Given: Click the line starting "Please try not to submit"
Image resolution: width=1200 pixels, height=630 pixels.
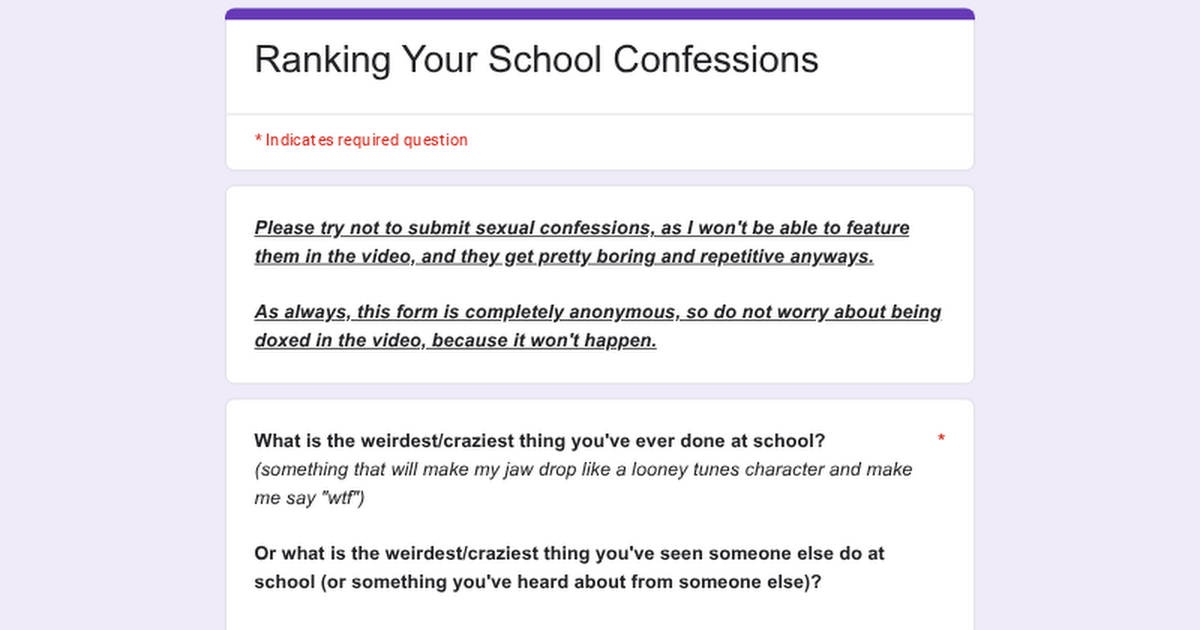Looking at the screenshot, I should coord(582,228).
